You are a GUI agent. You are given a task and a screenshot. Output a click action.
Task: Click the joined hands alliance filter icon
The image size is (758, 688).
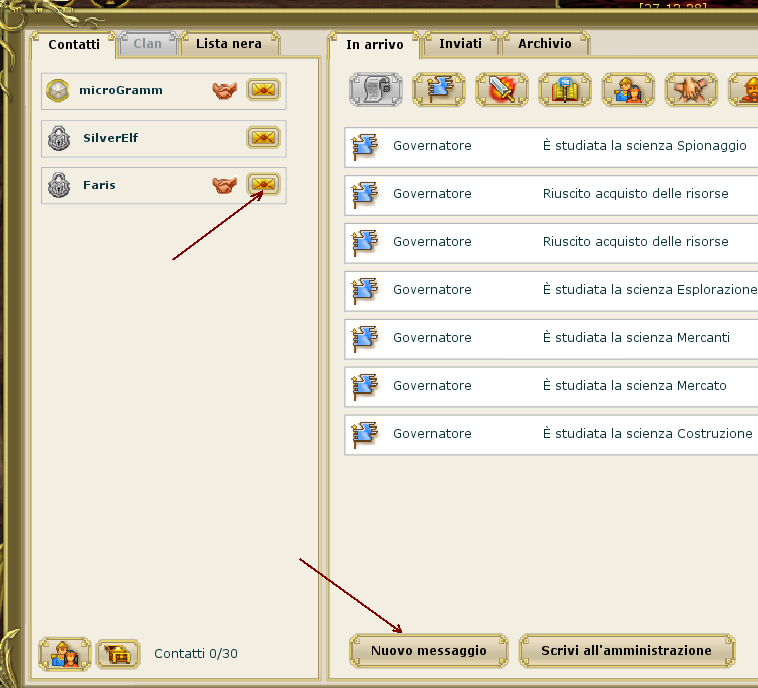click(x=691, y=90)
